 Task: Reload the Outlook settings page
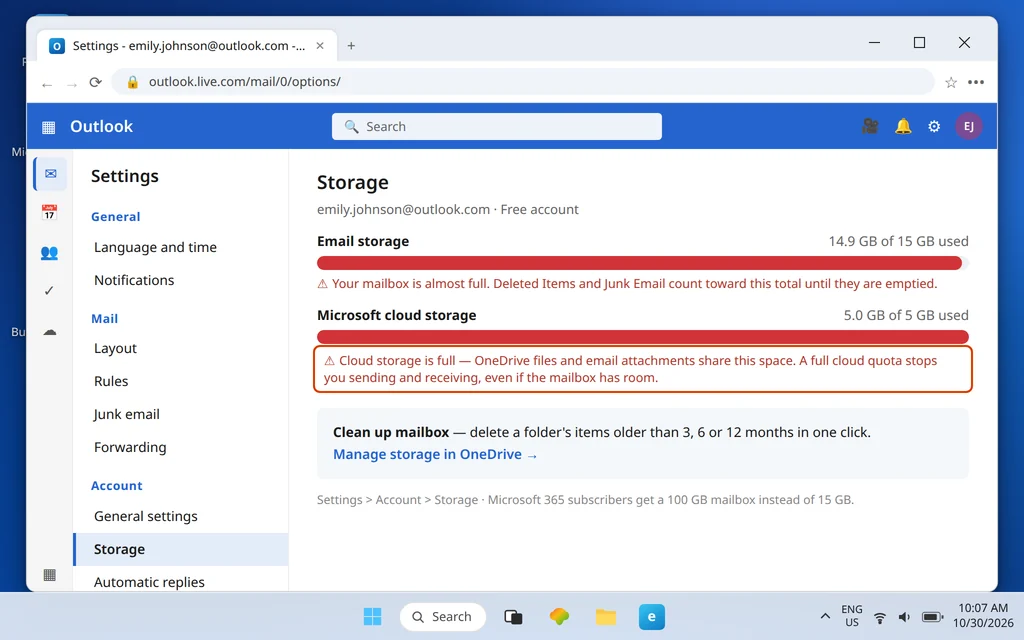(95, 82)
